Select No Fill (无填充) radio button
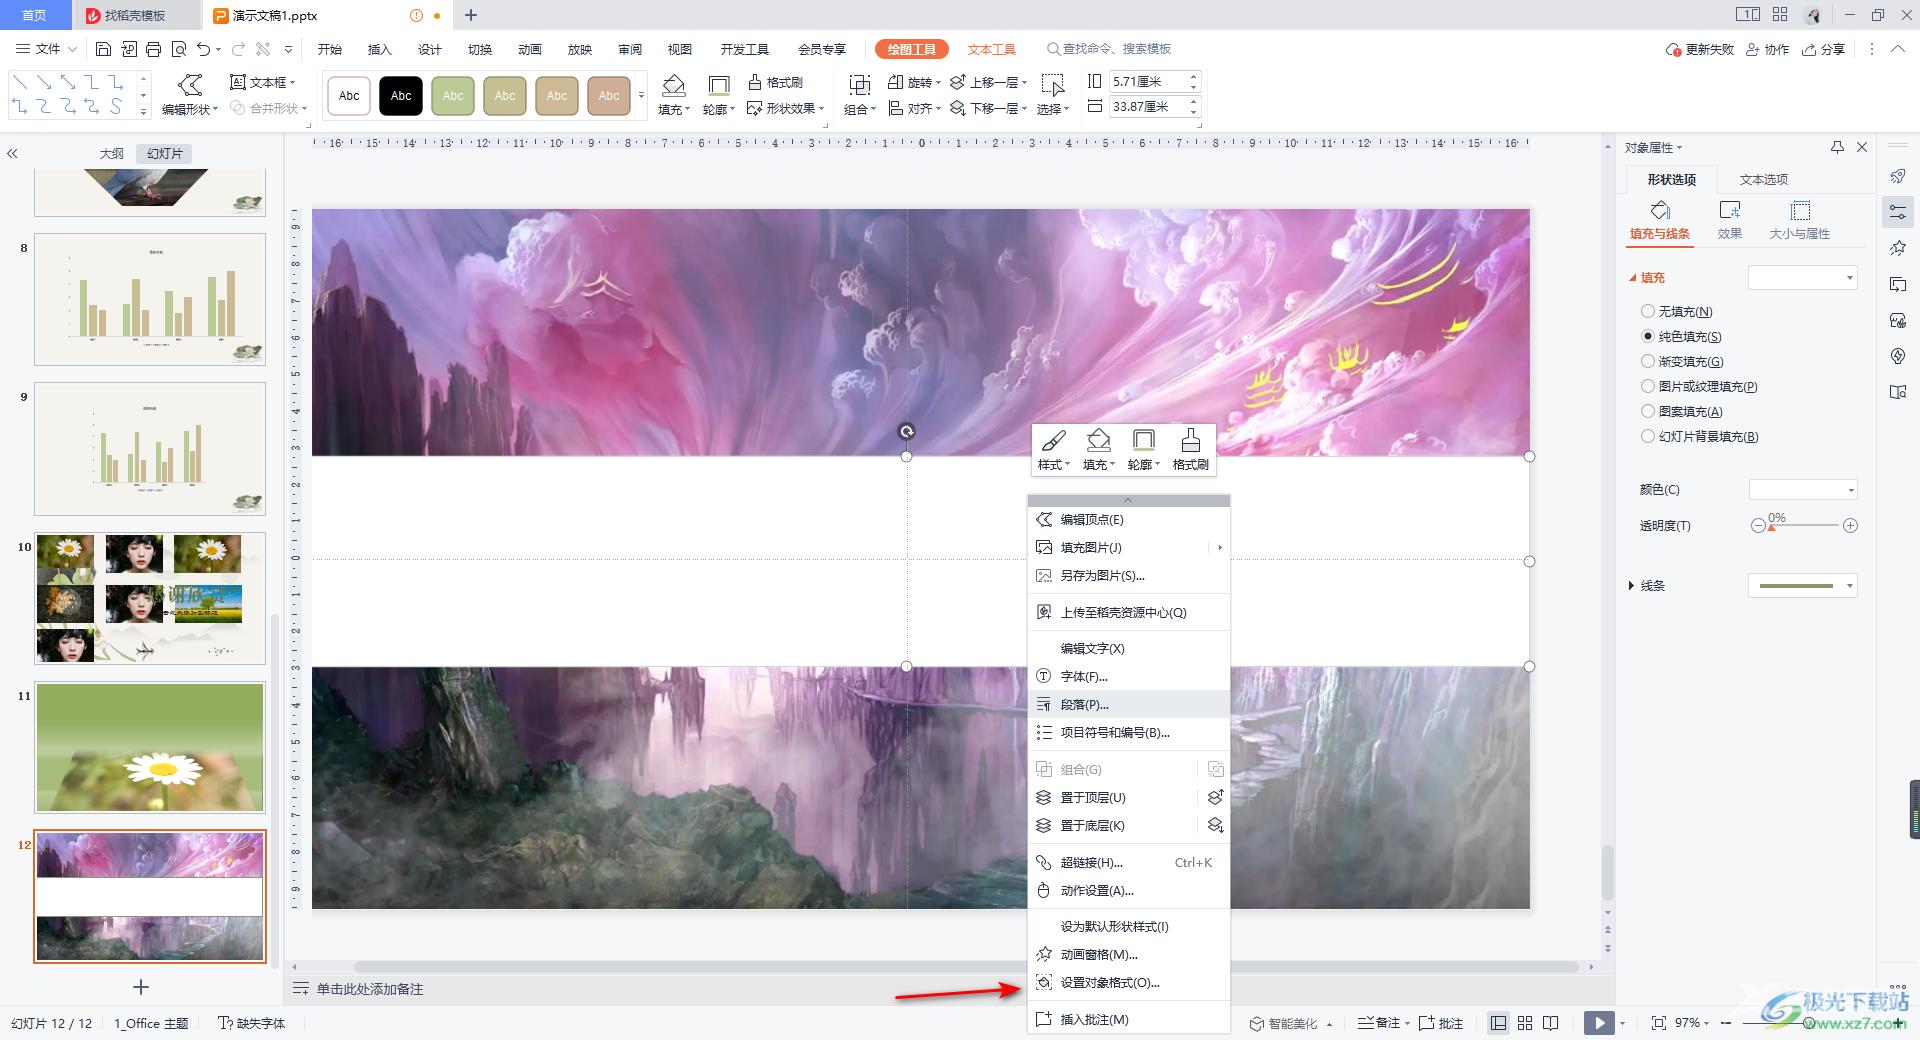 pyautogui.click(x=1648, y=312)
